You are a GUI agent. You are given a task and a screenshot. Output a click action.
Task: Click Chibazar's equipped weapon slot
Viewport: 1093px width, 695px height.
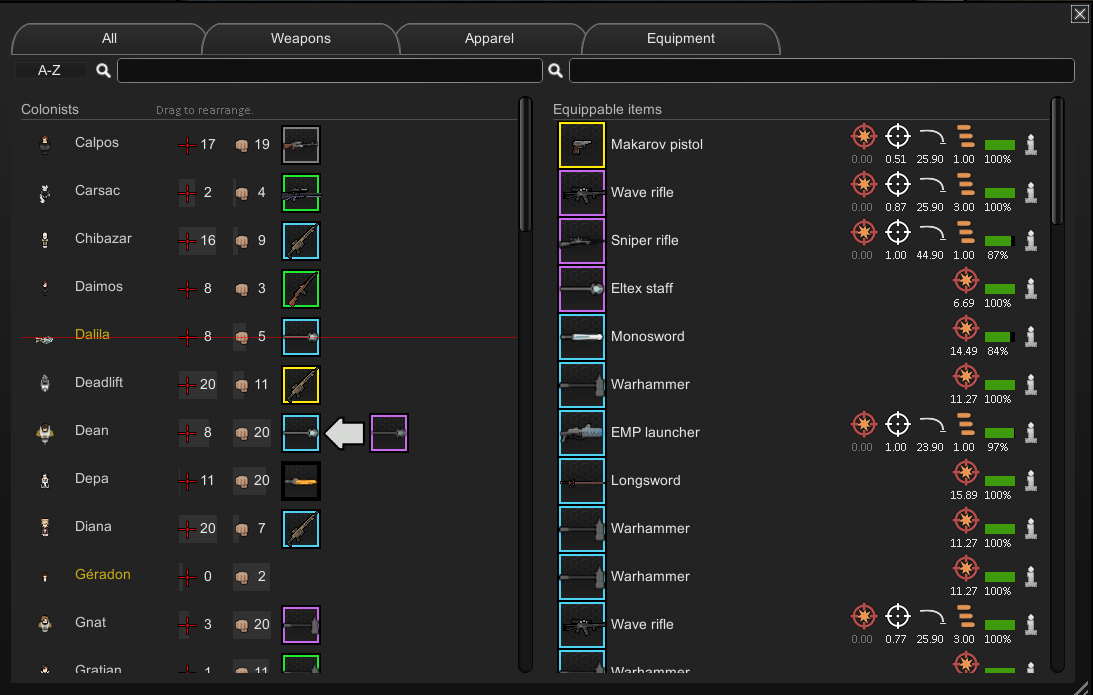click(301, 240)
